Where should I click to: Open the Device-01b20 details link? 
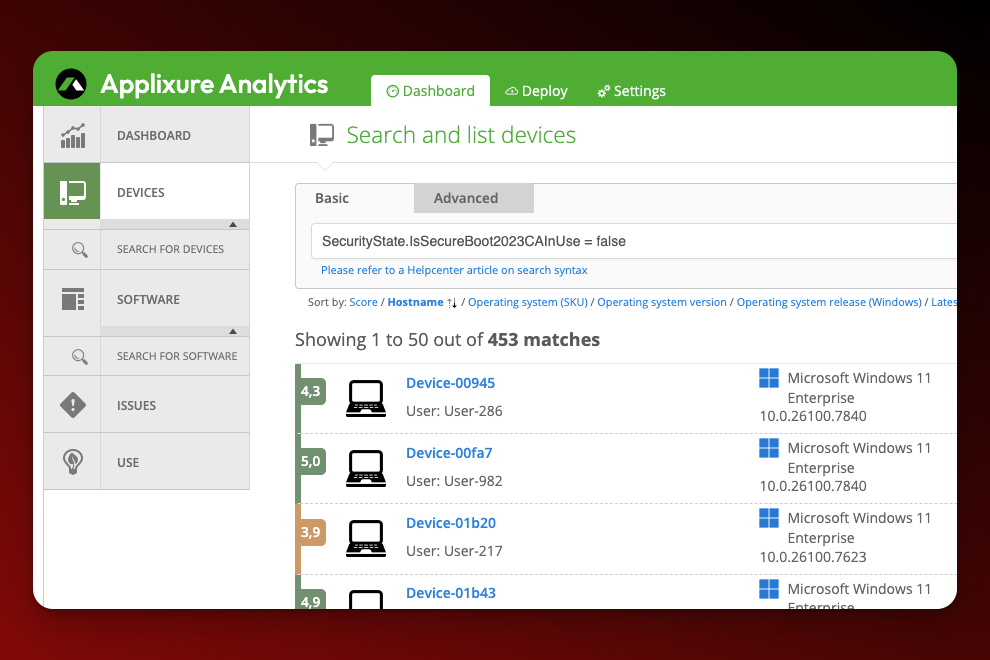[x=450, y=522]
